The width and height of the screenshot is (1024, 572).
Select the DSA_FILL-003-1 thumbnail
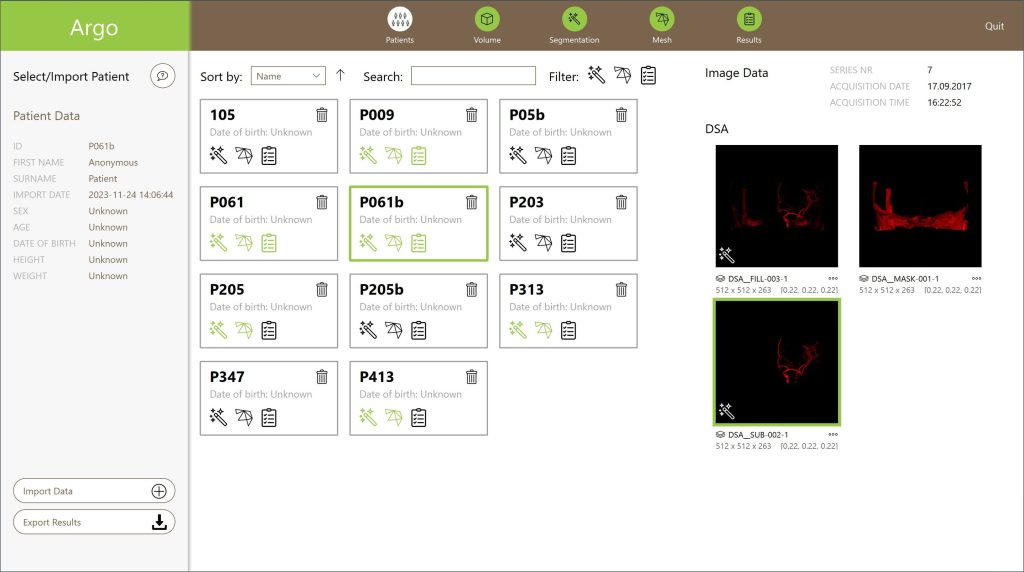(776, 206)
